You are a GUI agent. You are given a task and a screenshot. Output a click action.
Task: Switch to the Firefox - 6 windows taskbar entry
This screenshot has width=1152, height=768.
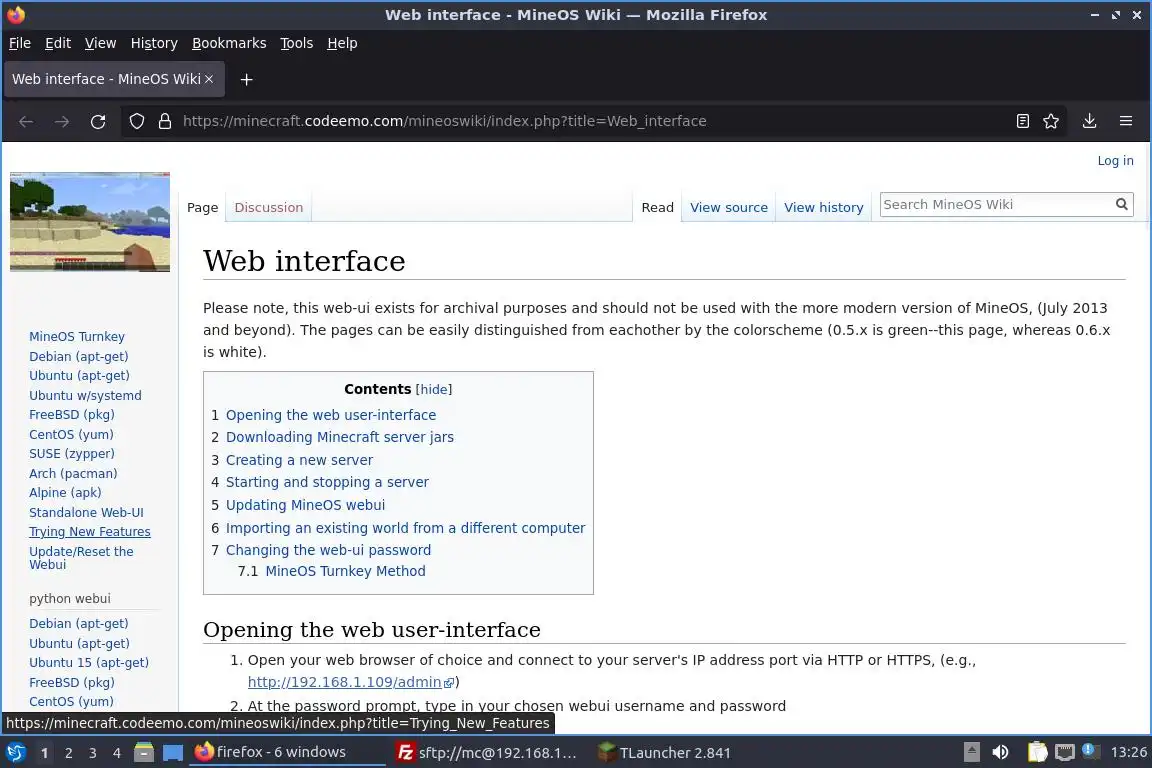tap(287, 753)
